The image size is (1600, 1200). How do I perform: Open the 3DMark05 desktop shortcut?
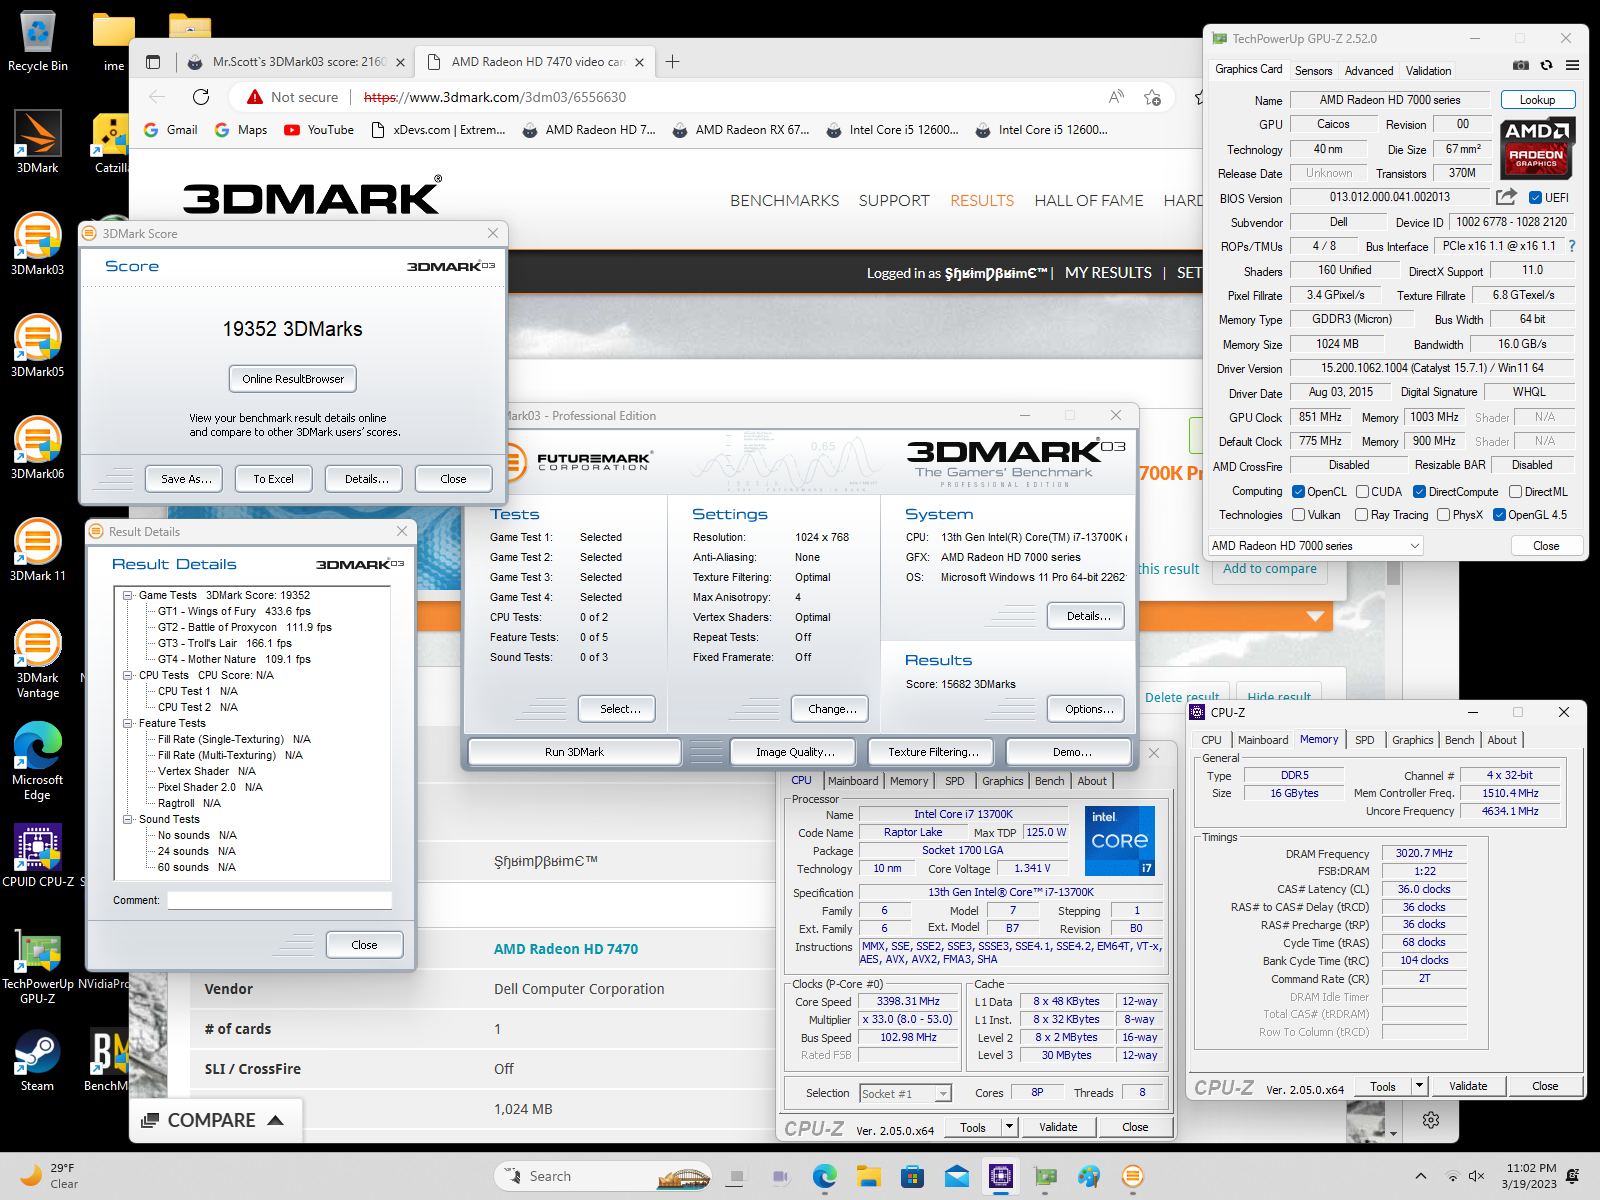38,346
